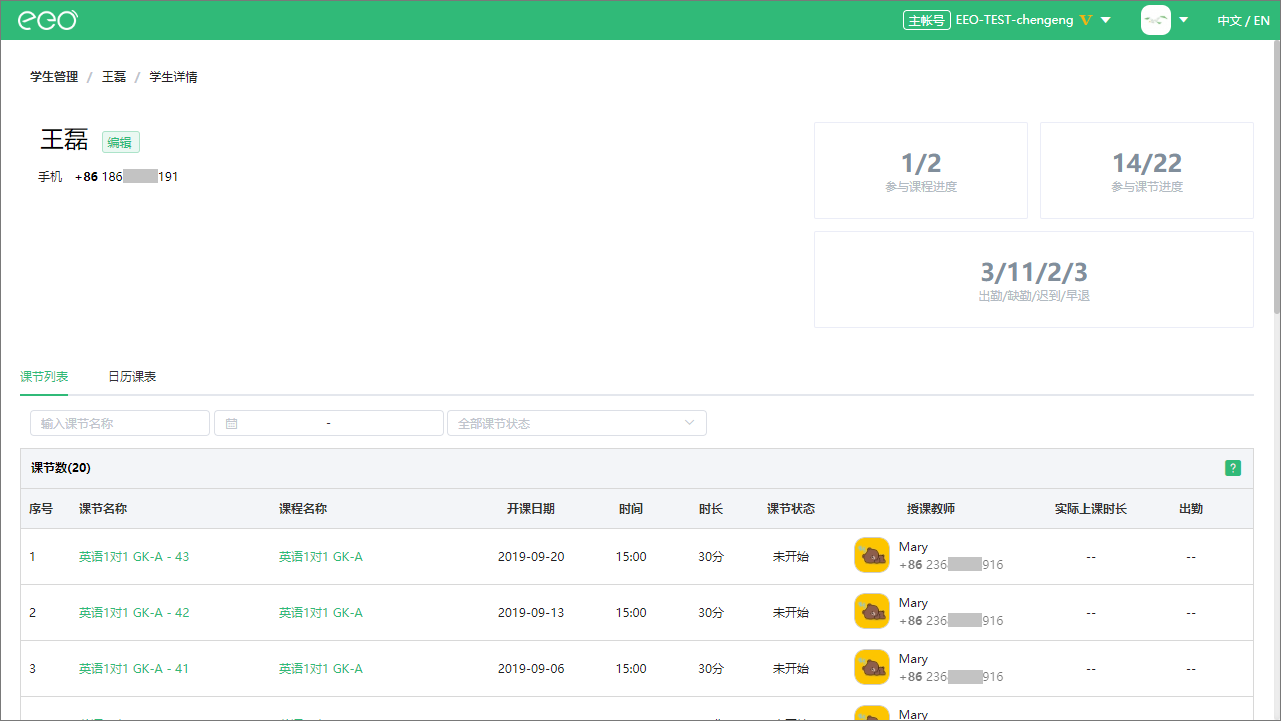
Task: Click the 授课教师 column header
Action: (x=931, y=509)
